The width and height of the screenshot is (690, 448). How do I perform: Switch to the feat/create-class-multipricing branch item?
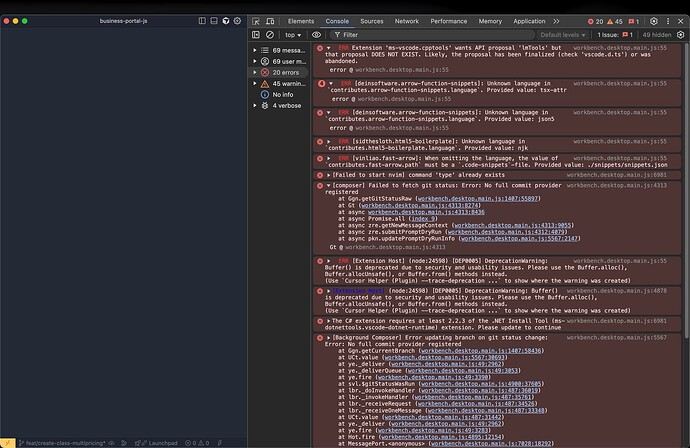tap(62, 443)
